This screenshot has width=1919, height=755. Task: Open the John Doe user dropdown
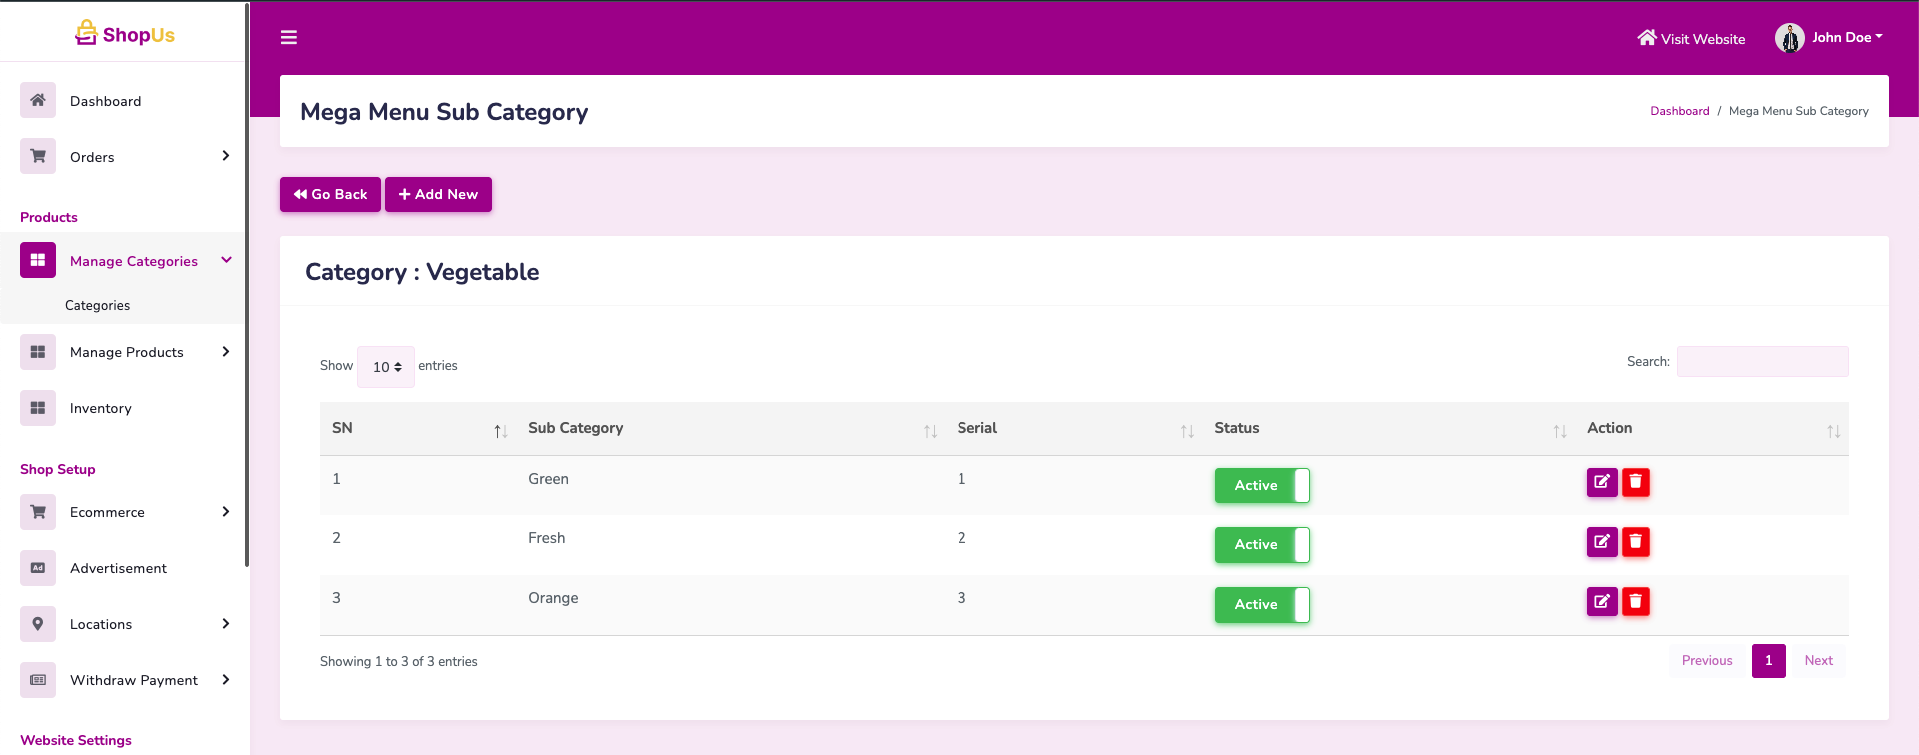1829,38
